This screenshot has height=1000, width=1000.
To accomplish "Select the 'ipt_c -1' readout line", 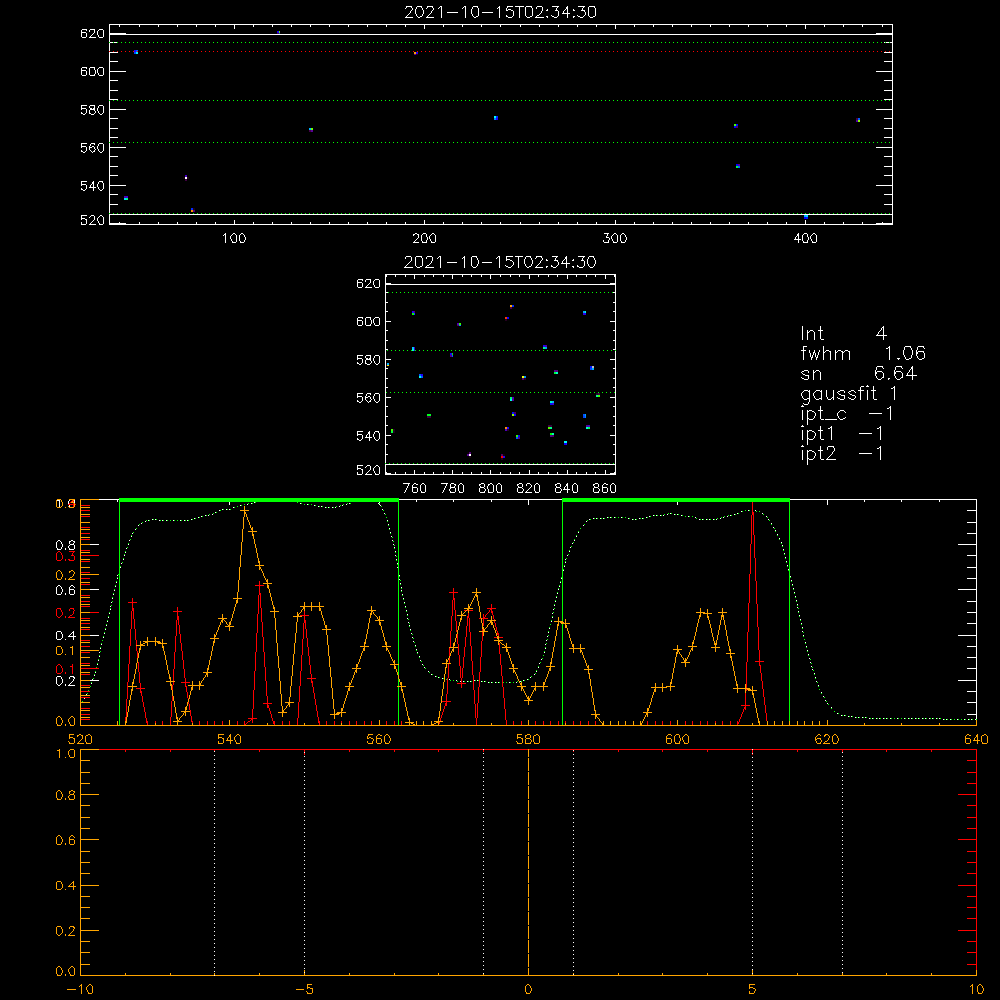I will pyautogui.click(x=847, y=413).
